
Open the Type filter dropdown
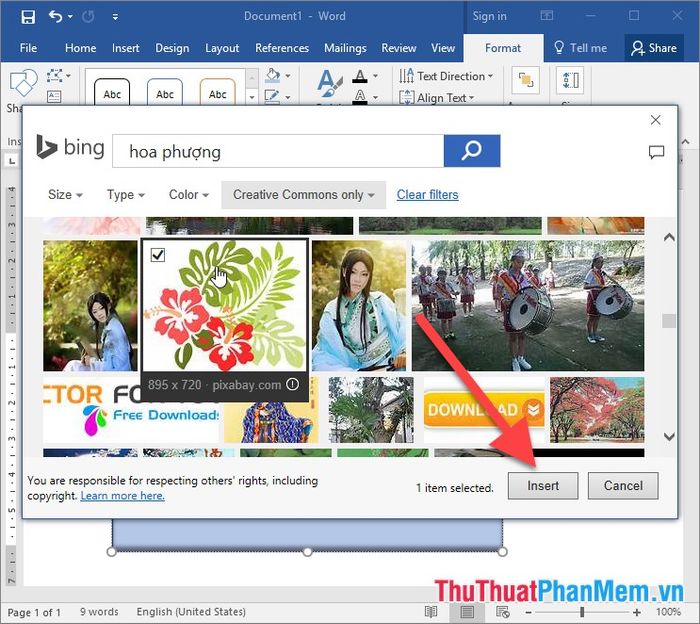[125, 195]
